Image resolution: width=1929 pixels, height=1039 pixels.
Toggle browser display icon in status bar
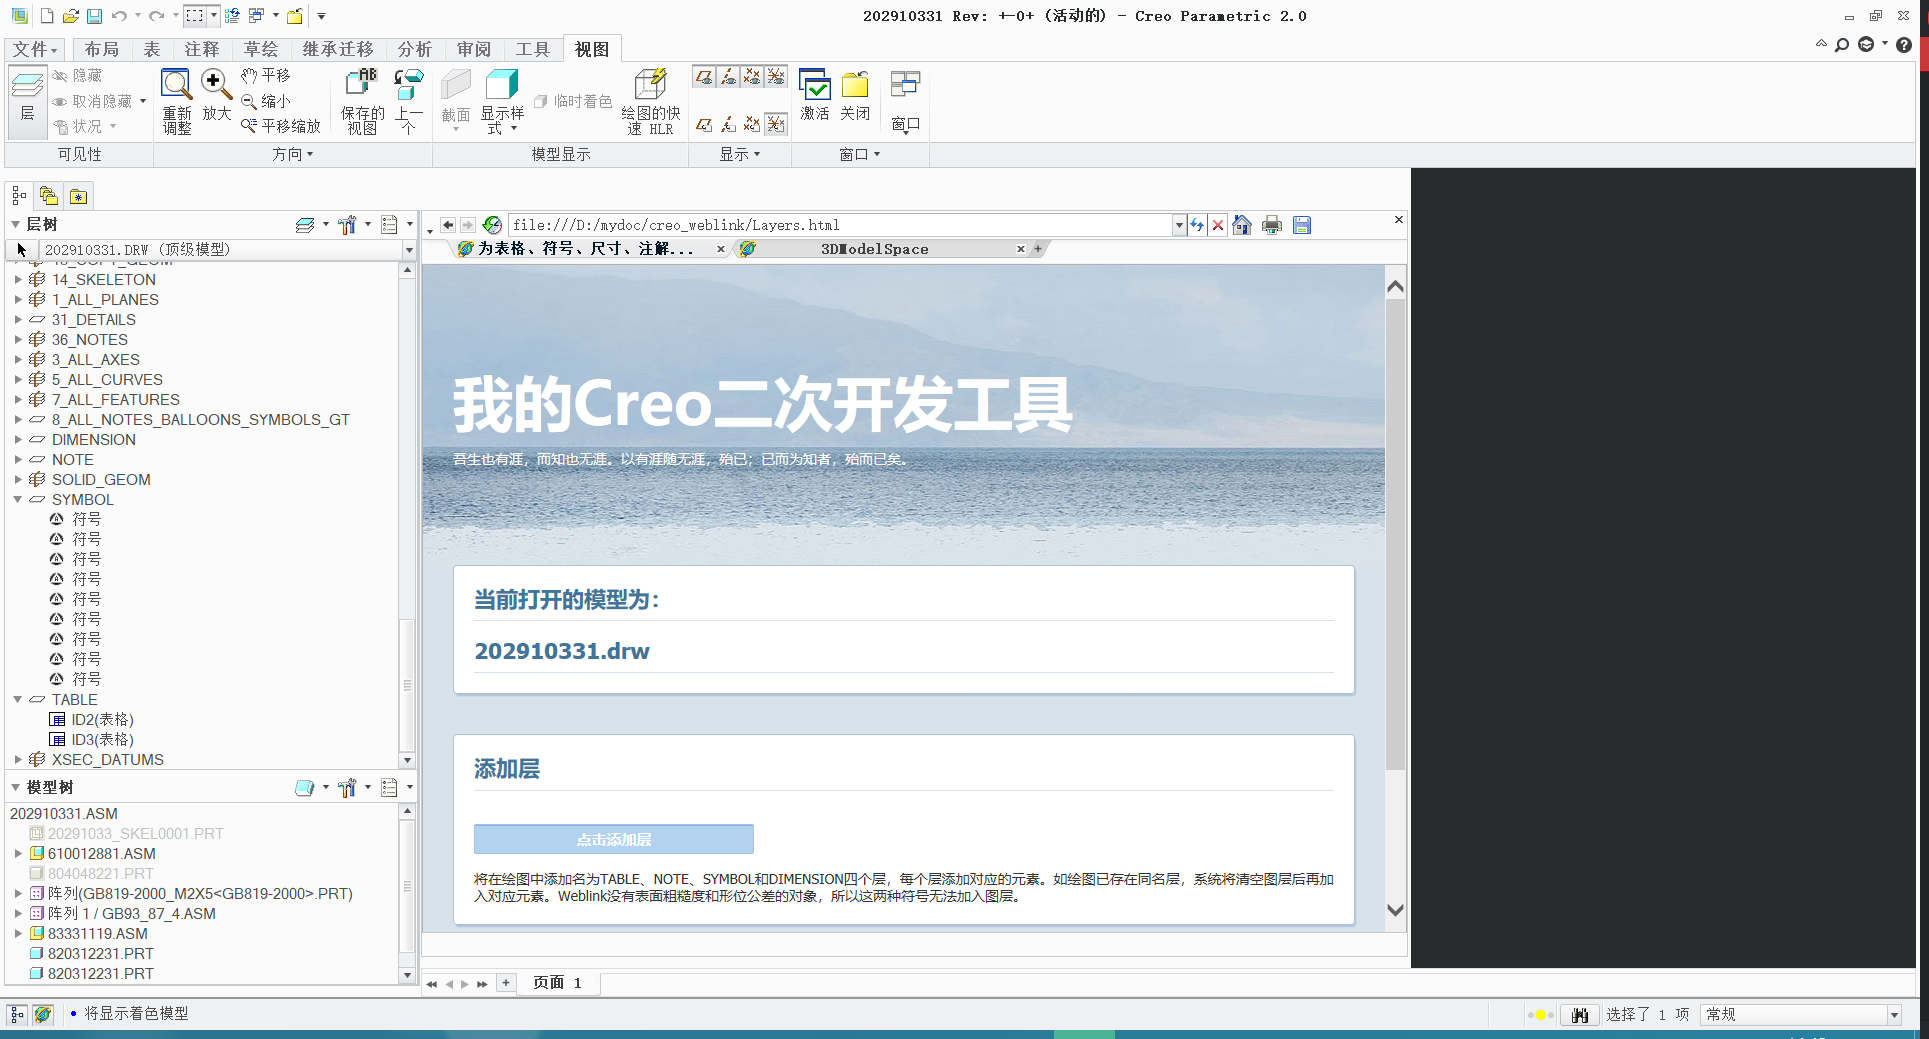click(42, 1014)
